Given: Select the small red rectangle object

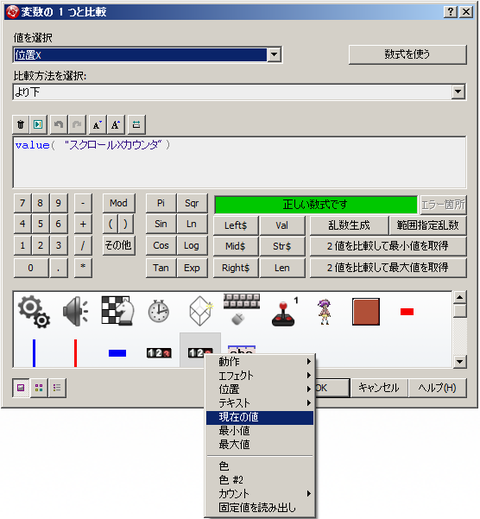Looking at the screenshot, I should click(x=407, y=312).
